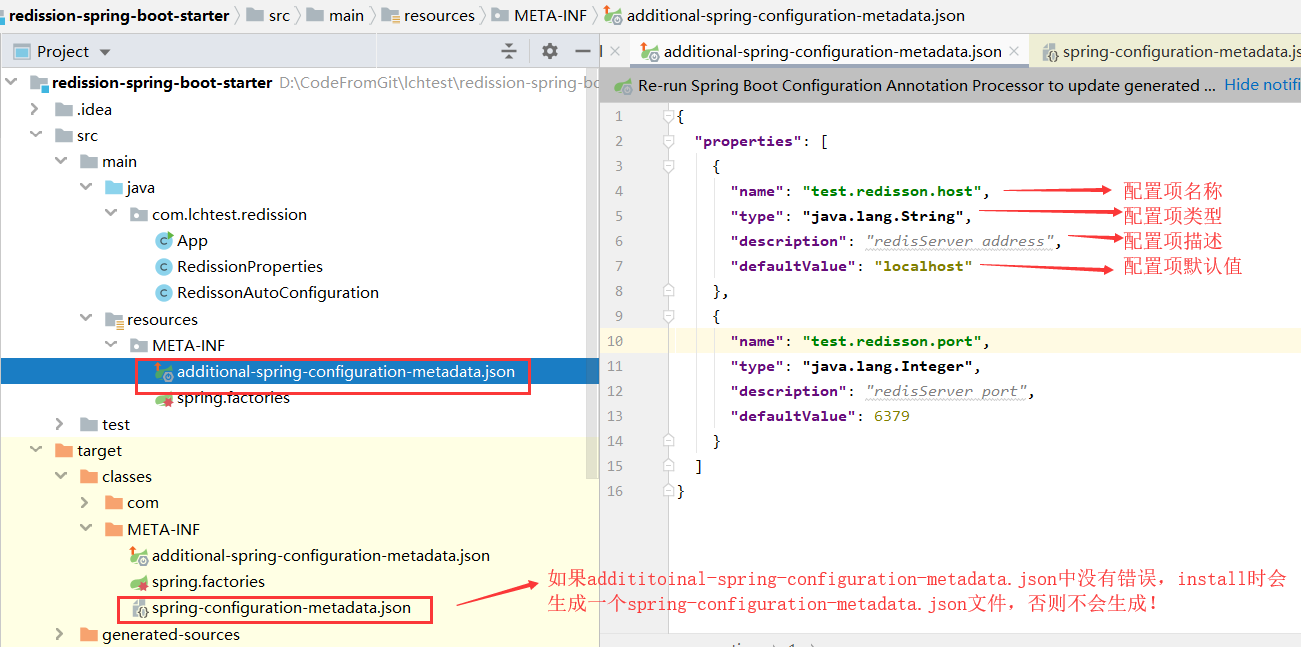Click "redisServer port" description text
This screenshot has width=1301, height=647.
tap(946, 391)
